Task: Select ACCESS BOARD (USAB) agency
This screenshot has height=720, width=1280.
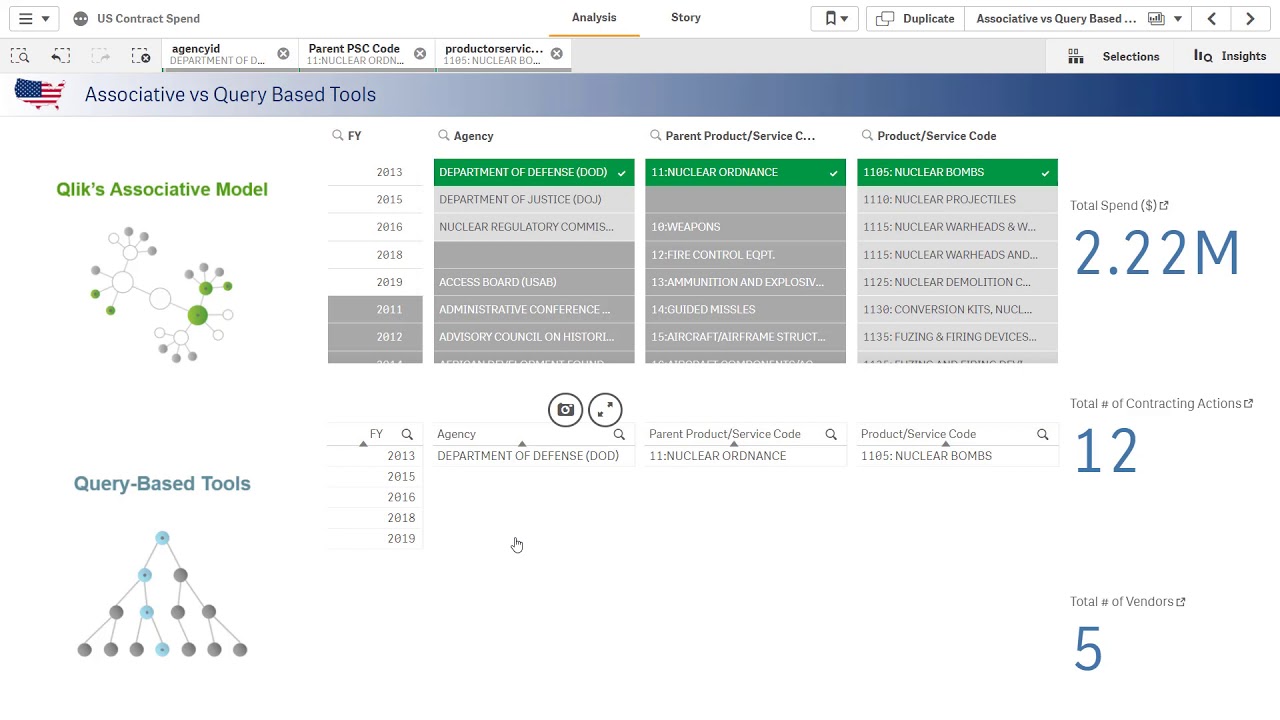Action: tap(534, 282)
